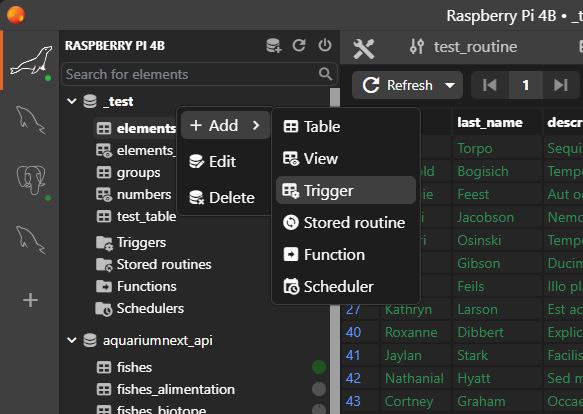Choose Trigger from the Add submenu
Image resolution: width=583 pixels, height=414 pixels.
coord(345,190)
